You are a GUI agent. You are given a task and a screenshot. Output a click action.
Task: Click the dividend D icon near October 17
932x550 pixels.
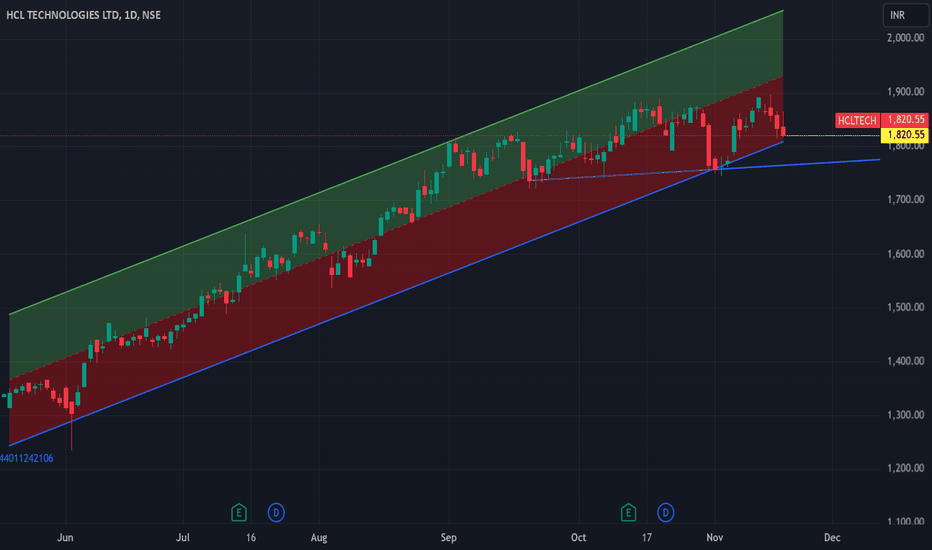666,512
